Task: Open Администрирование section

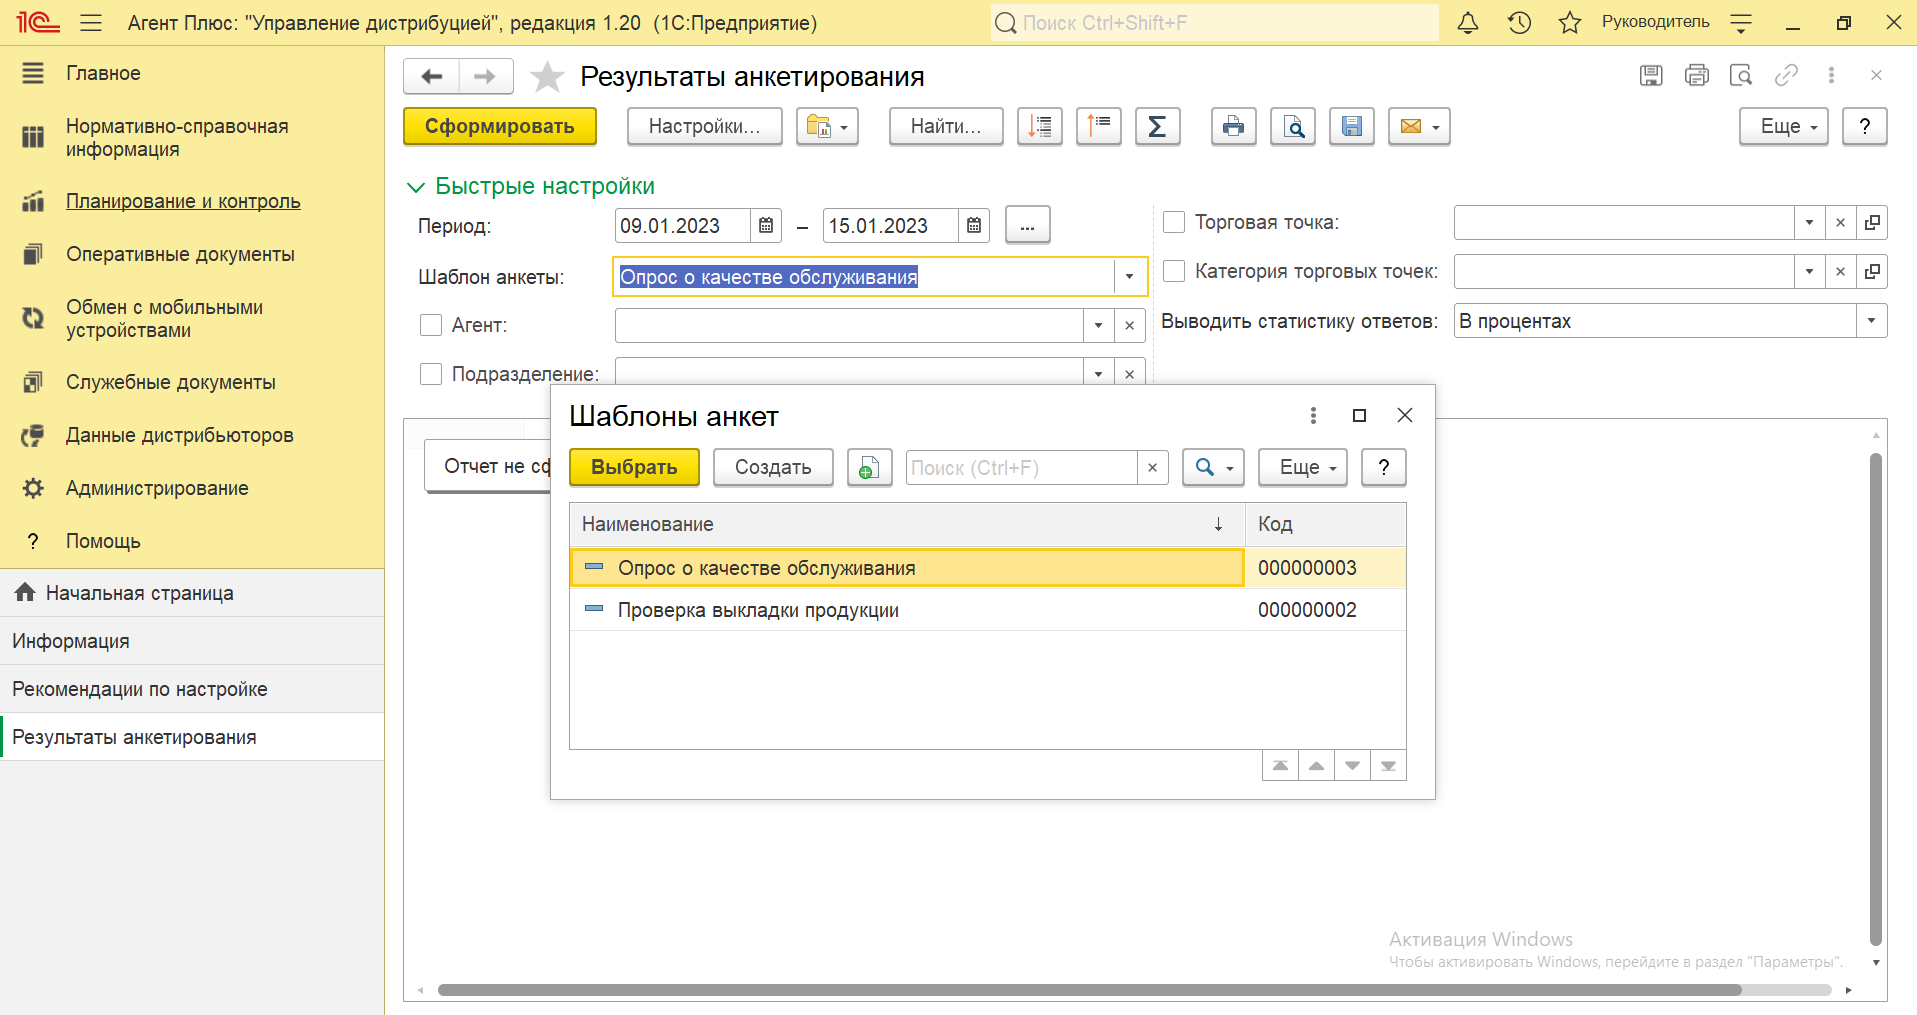Action: 157,488
